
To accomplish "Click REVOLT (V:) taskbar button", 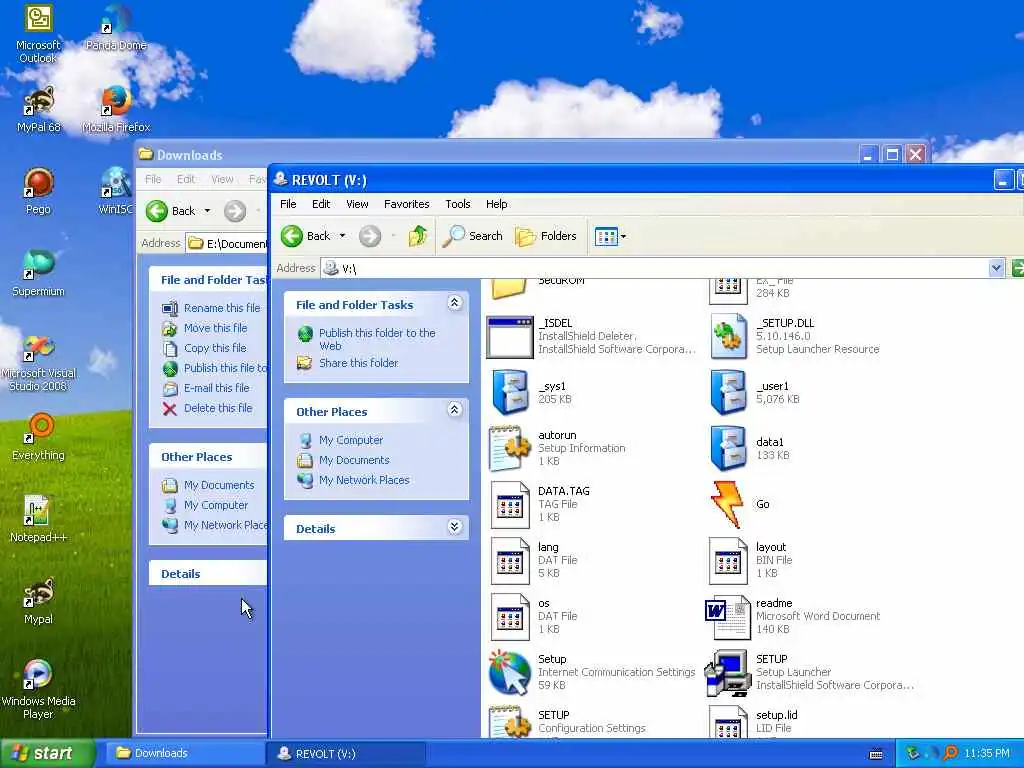I will [x=345, y=753].
